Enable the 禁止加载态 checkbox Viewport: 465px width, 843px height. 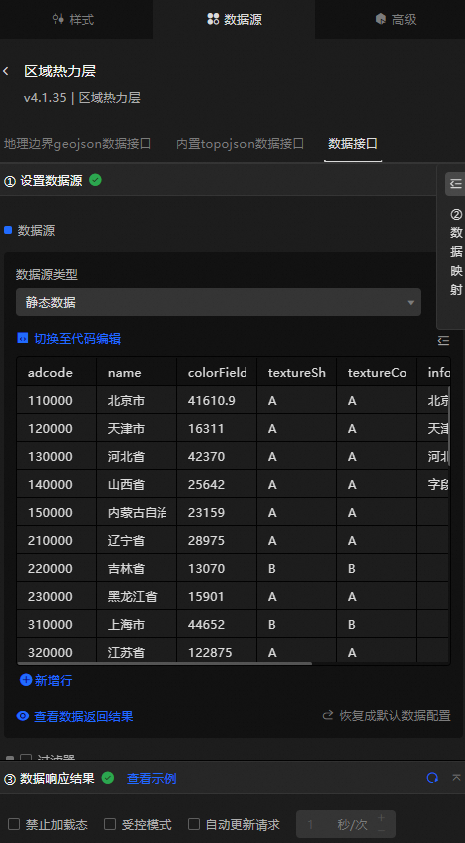(x=14, y=824)
